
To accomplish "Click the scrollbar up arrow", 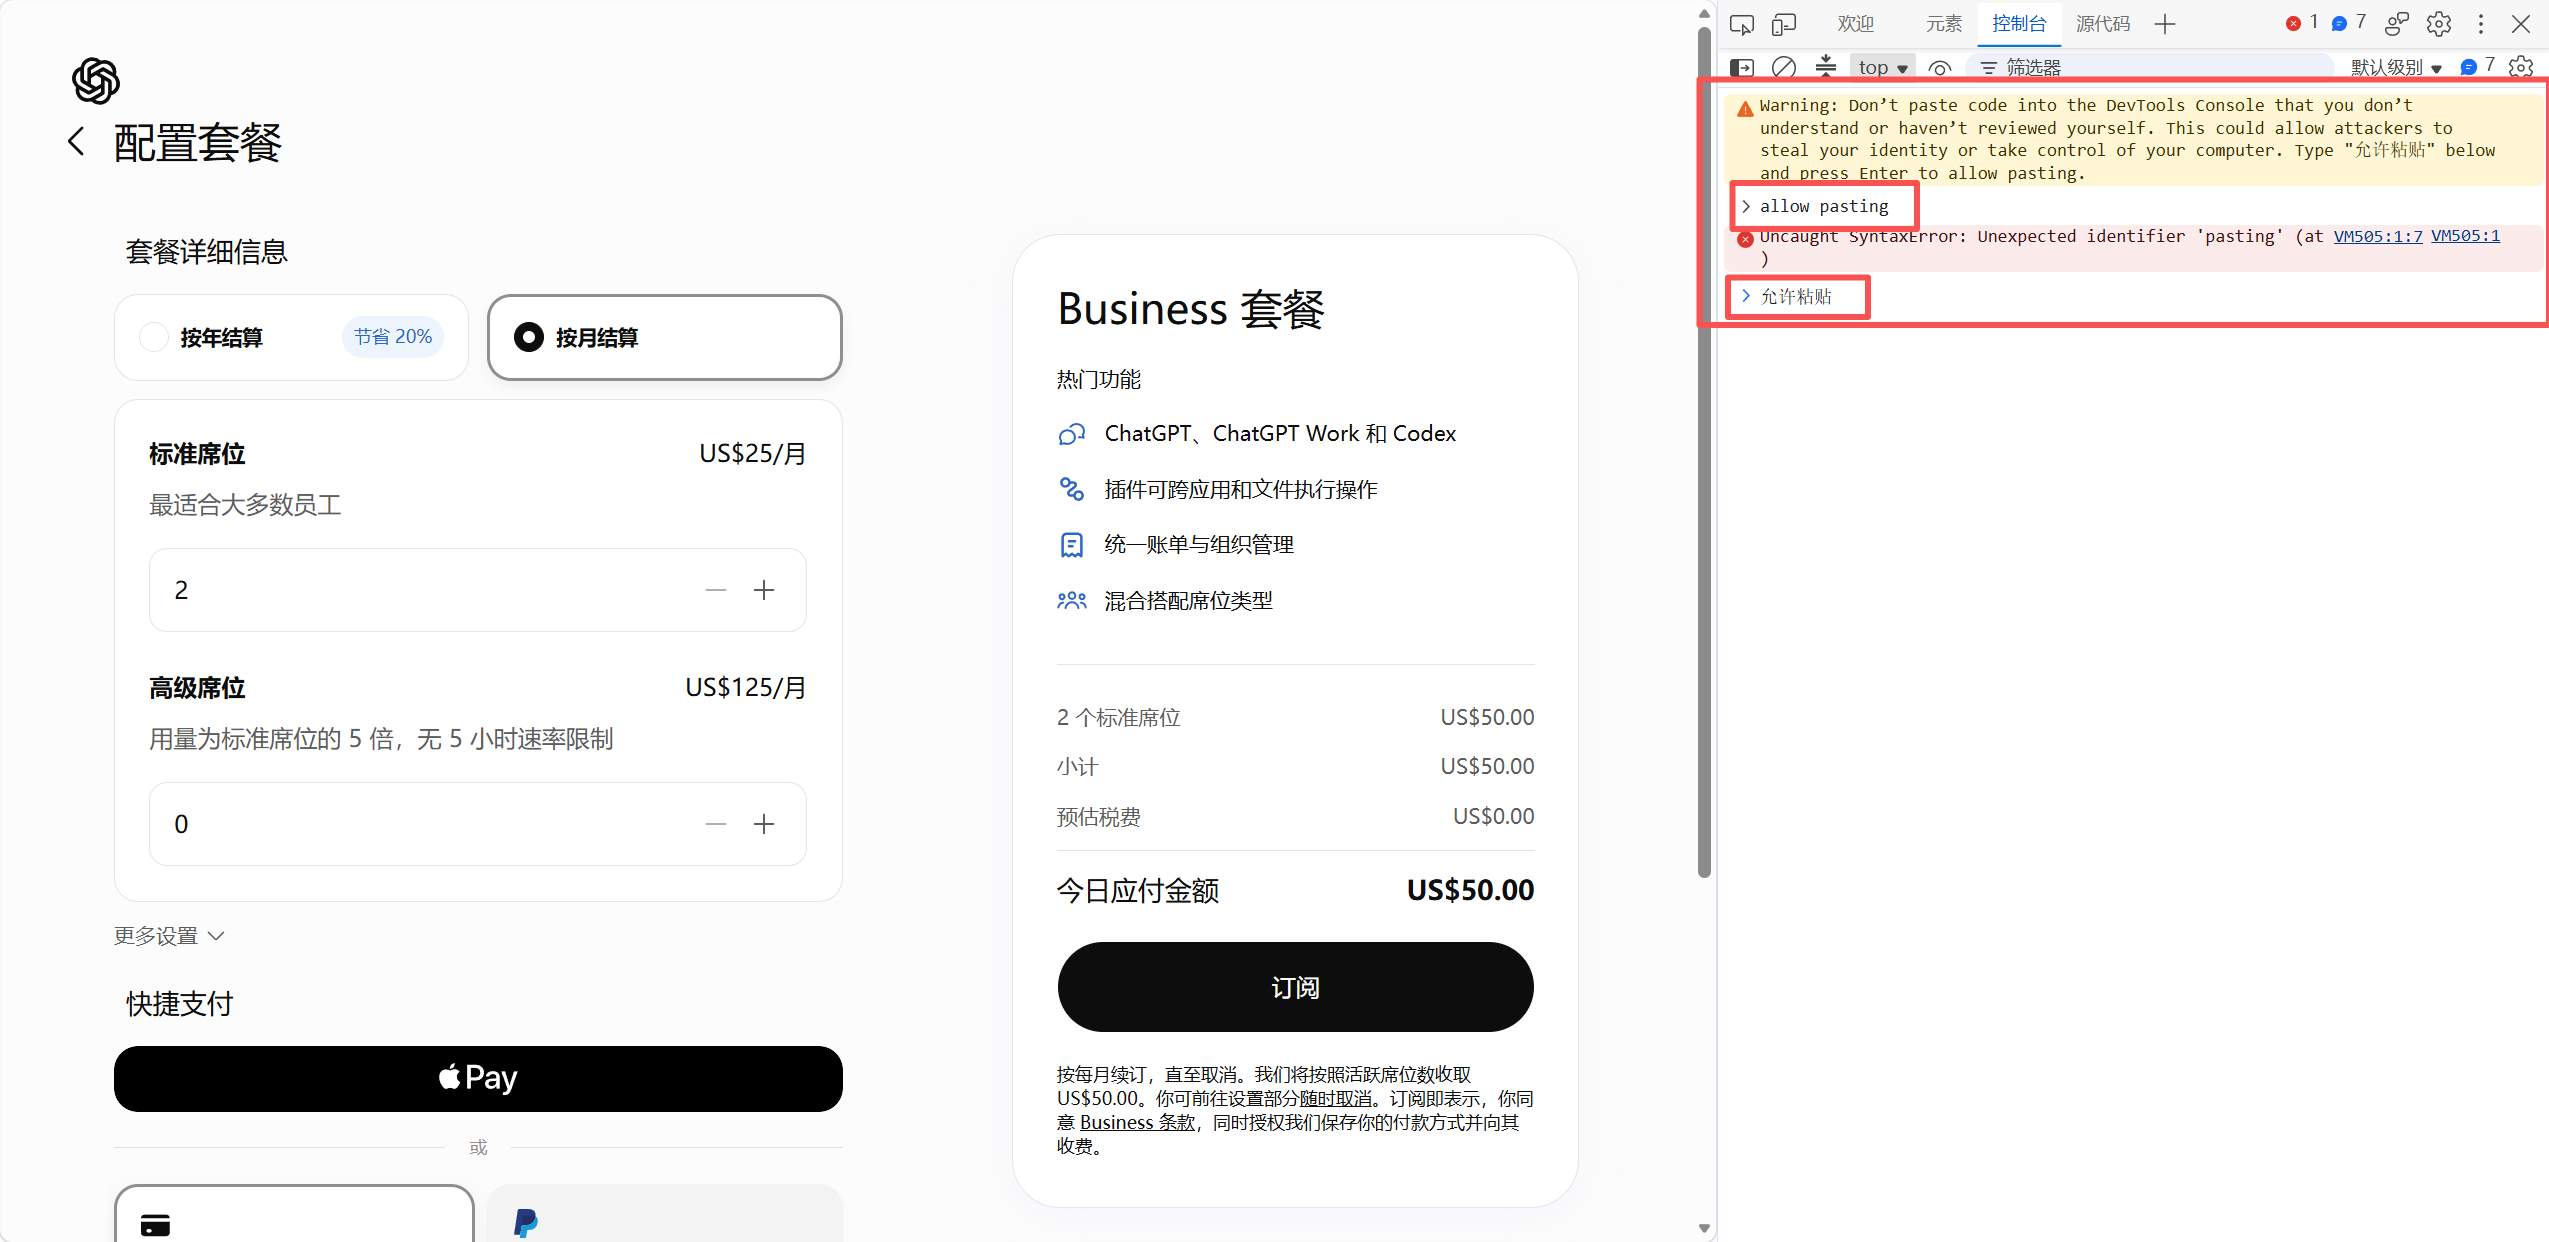I will 1704,14.
